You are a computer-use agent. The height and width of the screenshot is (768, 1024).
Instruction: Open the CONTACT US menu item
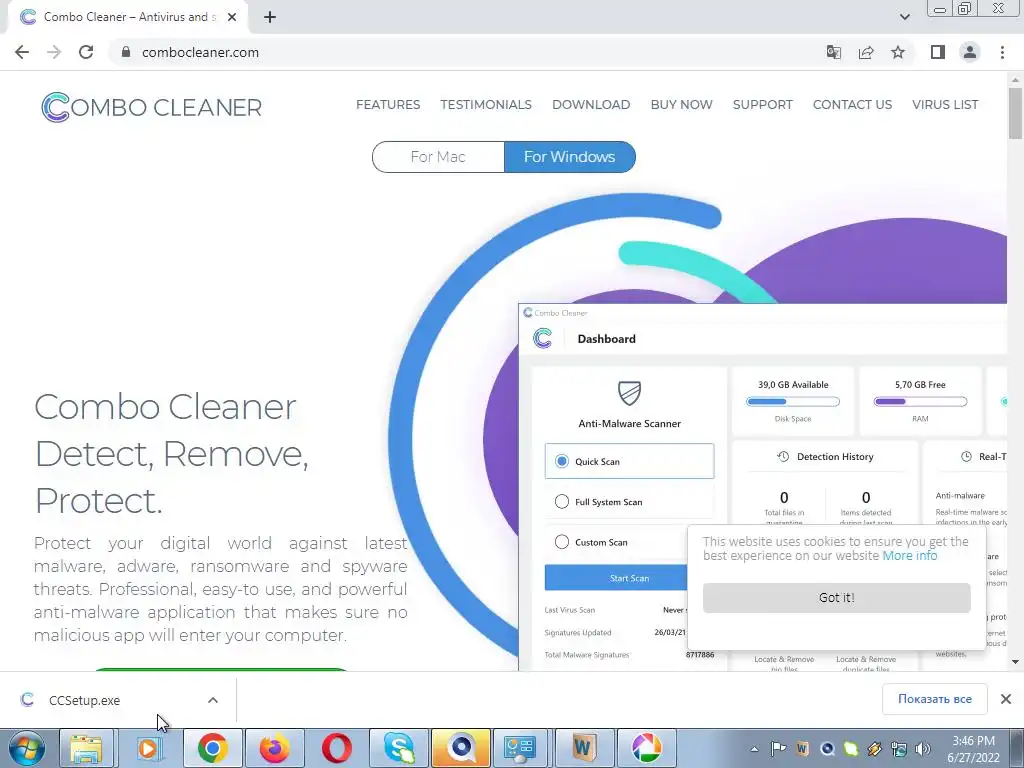coord(852,104)
